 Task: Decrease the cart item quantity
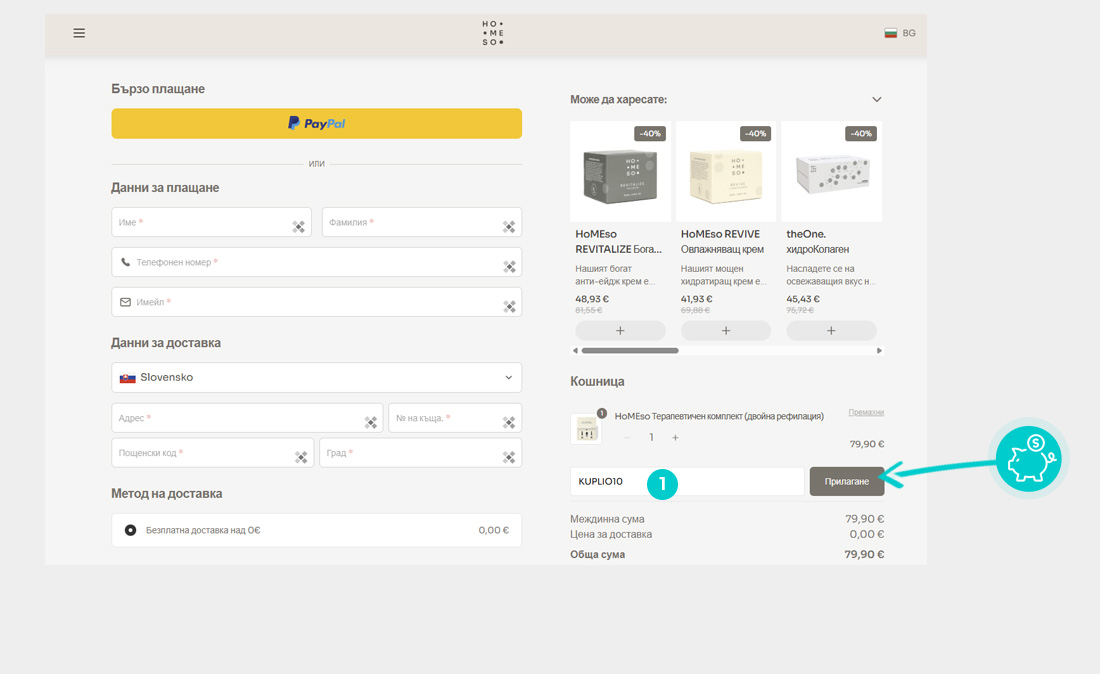(x=627, y=438)
